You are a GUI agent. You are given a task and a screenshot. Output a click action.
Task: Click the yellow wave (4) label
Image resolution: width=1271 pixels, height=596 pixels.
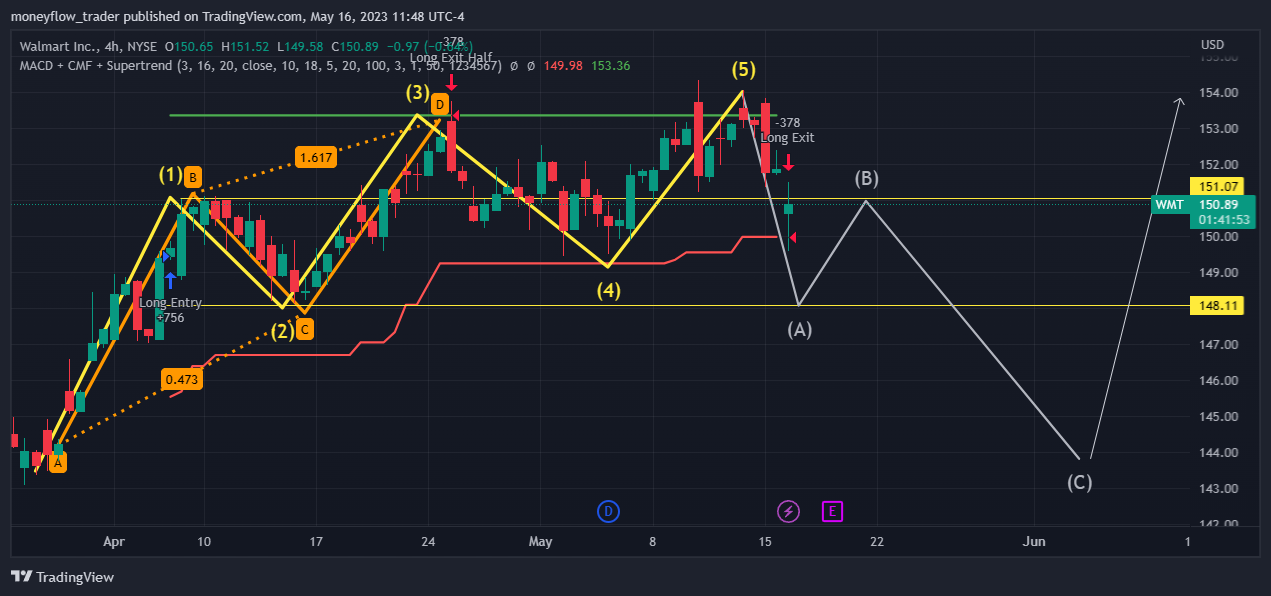[x=609, y=291]
